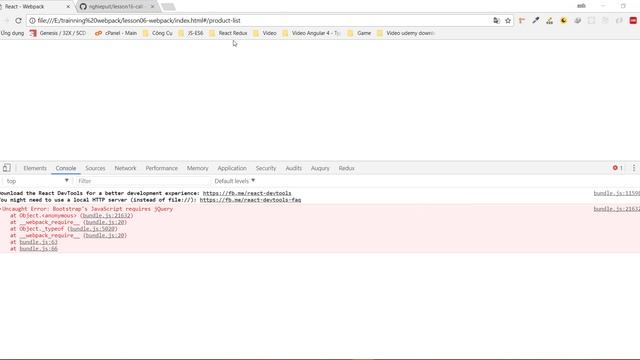Screen dimensions: 640x360
Task: Click the at __webpack_require__ first stack line
Action: click(x=69, y=222)
